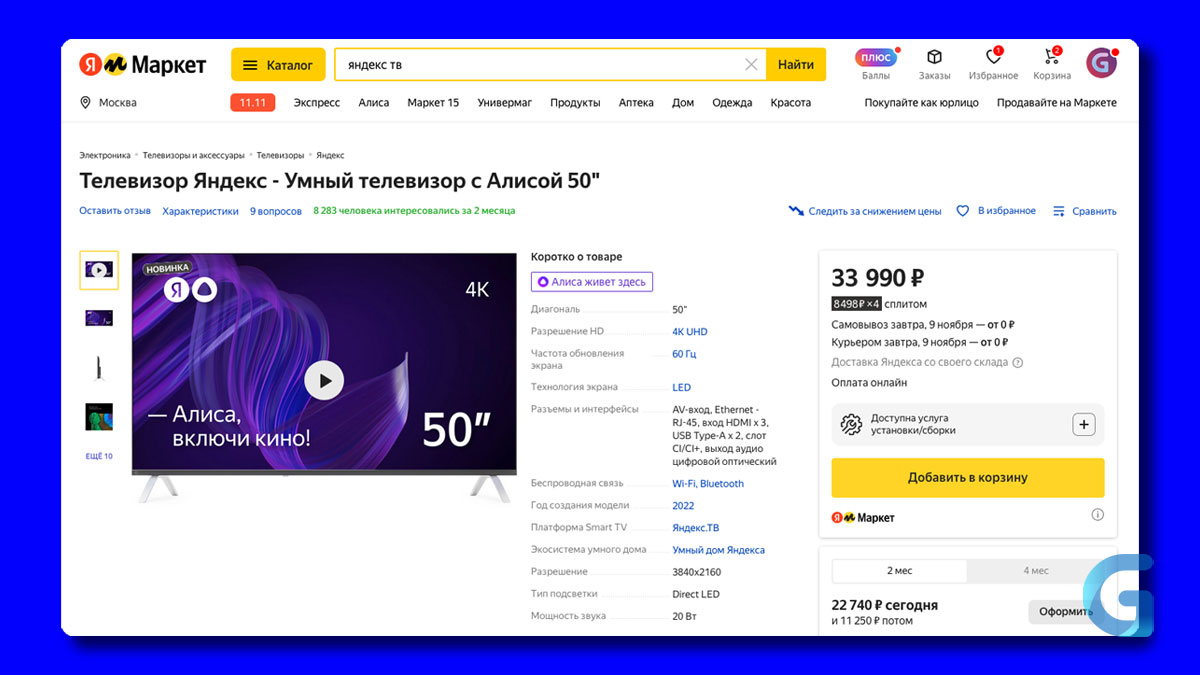
Task: Go to Дом section
Action: pos(683,103)
